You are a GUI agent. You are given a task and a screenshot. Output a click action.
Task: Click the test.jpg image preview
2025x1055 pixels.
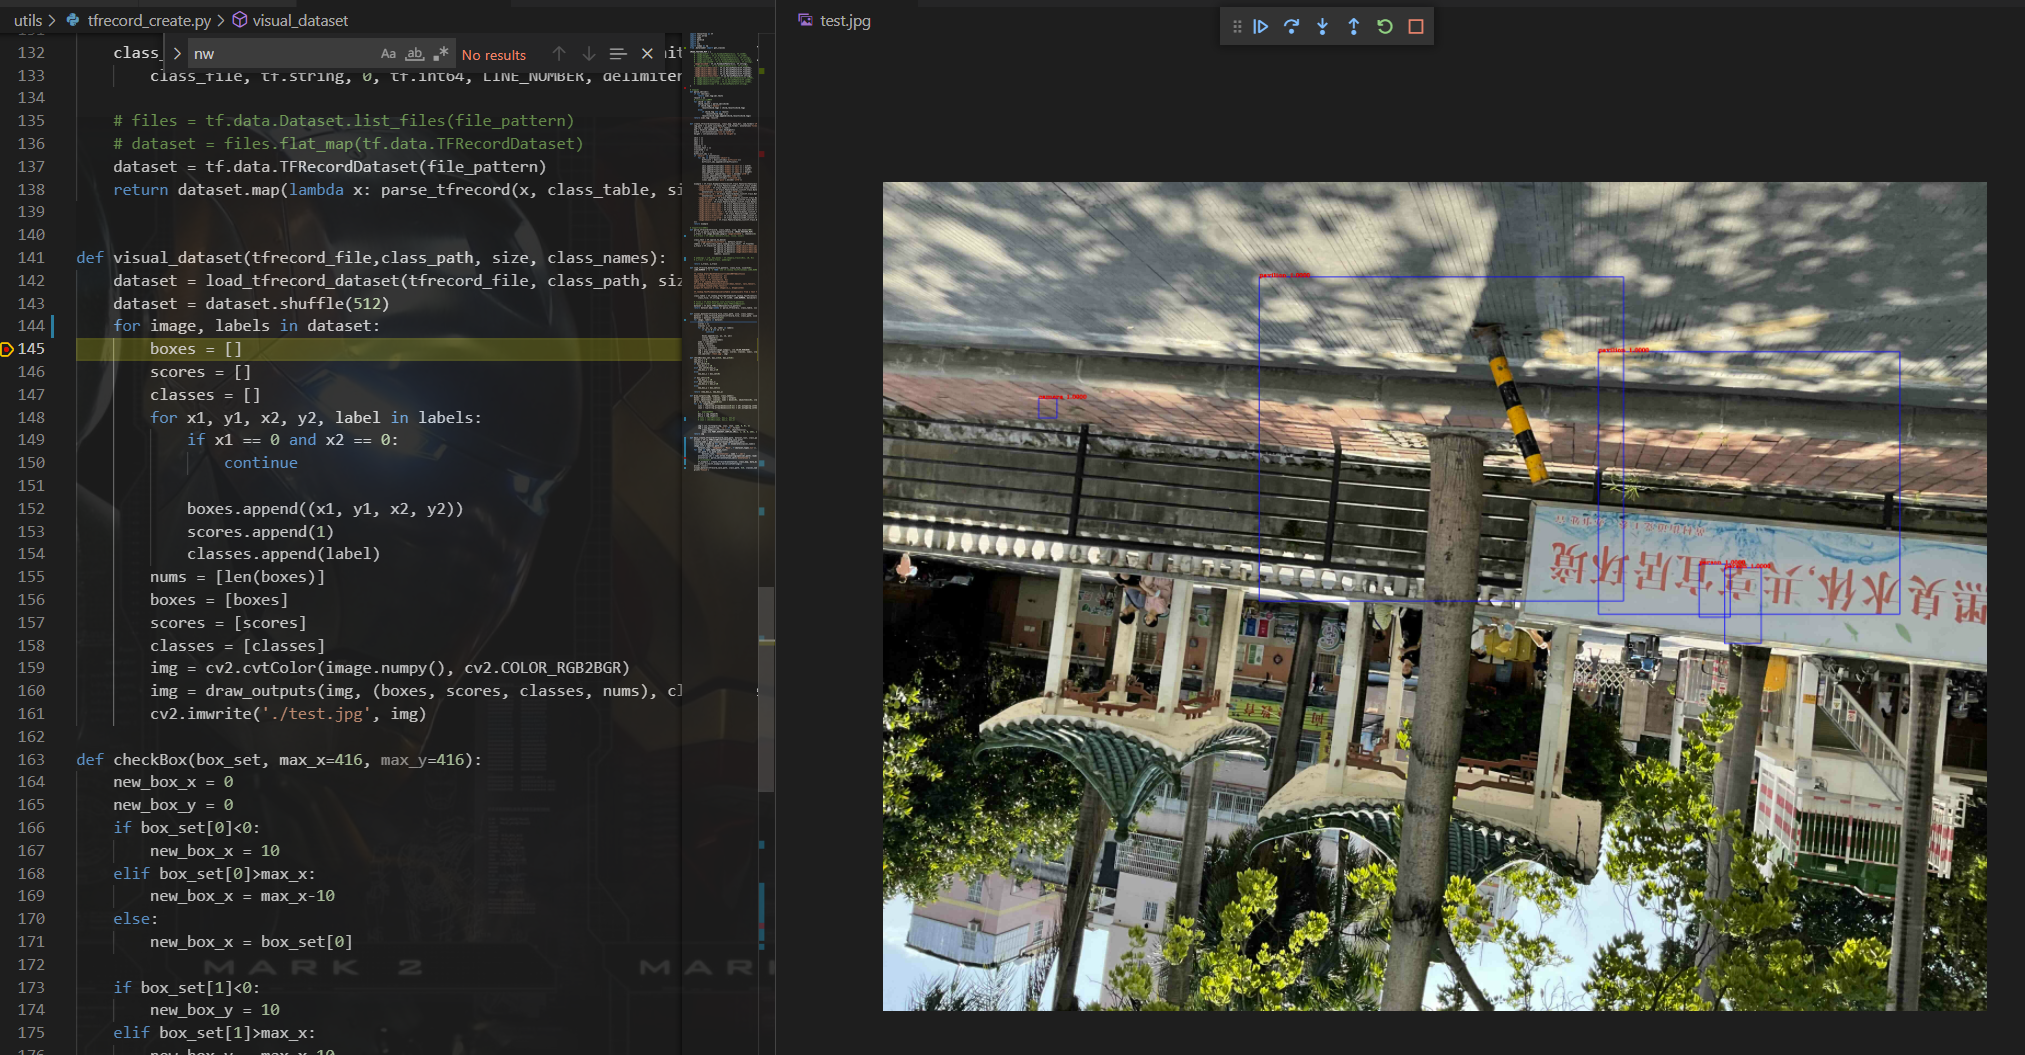[1434, 596]
